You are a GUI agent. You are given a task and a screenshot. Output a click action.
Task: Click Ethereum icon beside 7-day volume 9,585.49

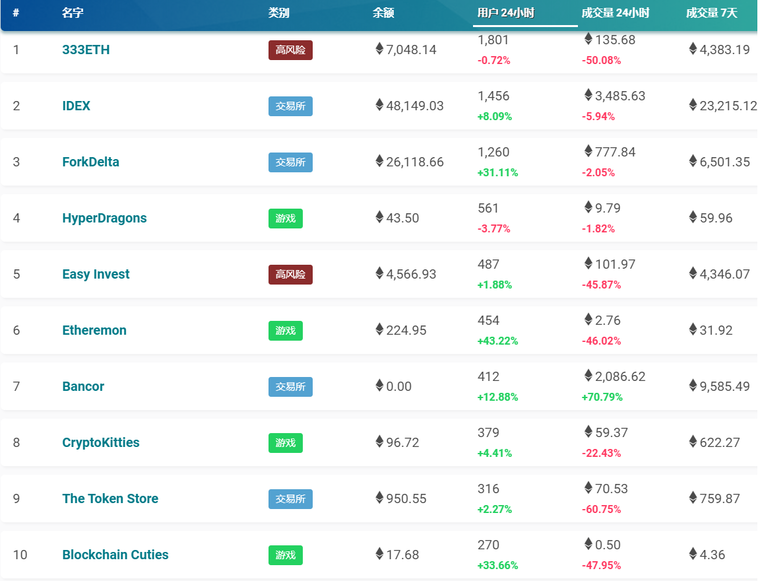(x=693, y=386)
